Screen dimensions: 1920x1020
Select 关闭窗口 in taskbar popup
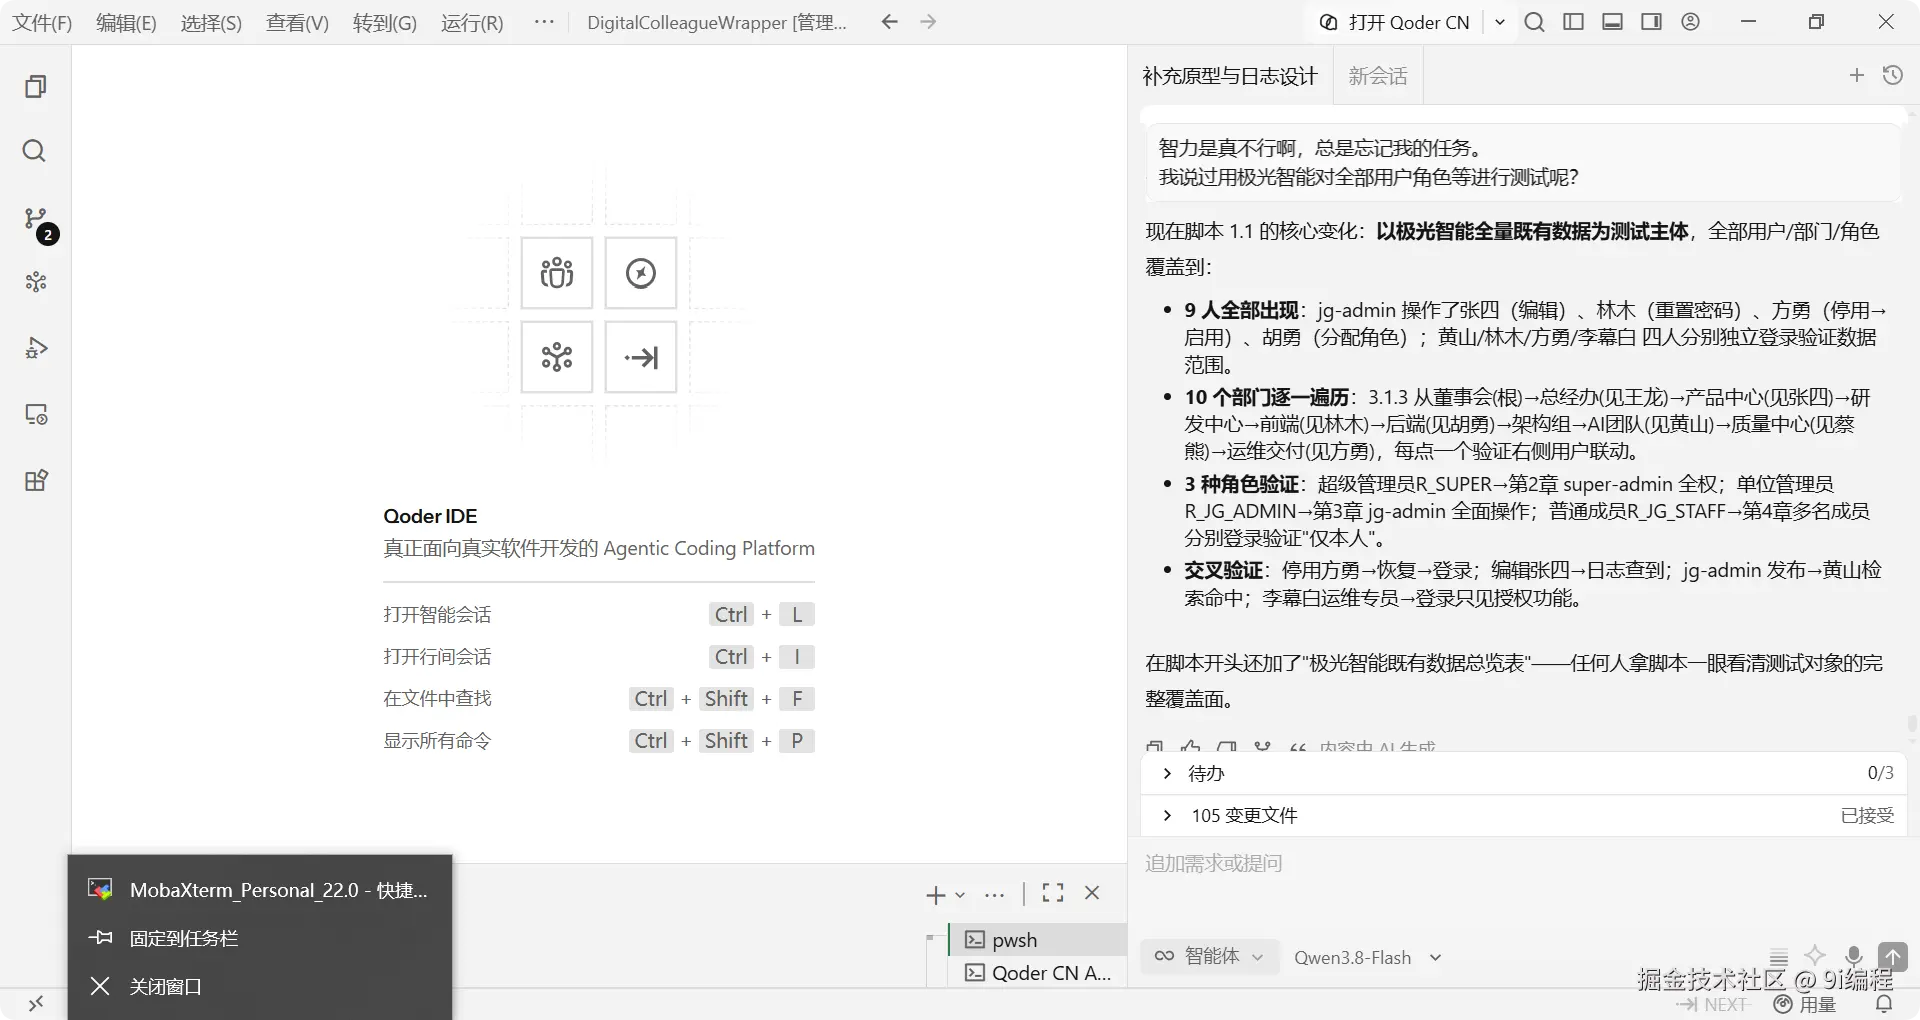click(260, 986)
